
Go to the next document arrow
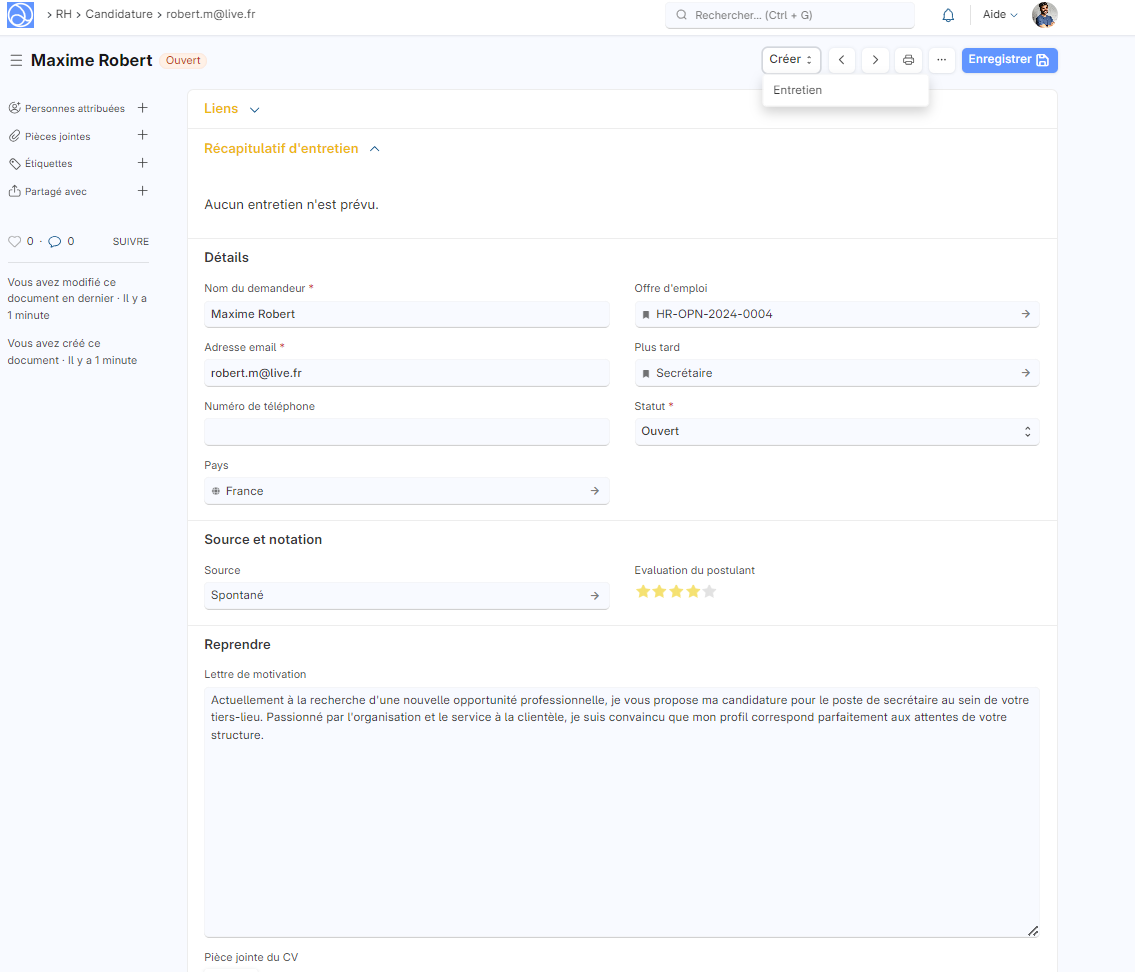click(875, 60)
